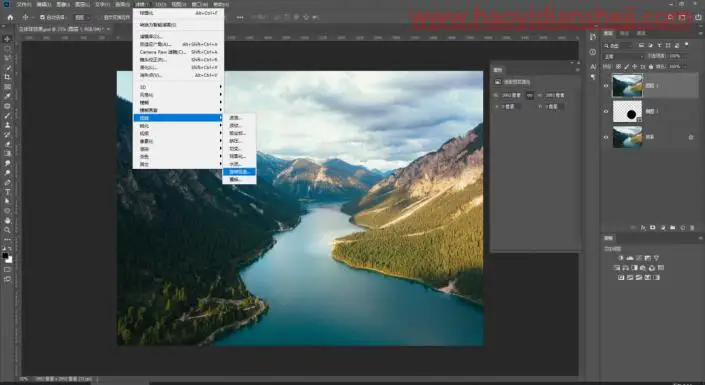Choose menu item with Shift+Ctrl+X shortcut

(x=178, y=67)
